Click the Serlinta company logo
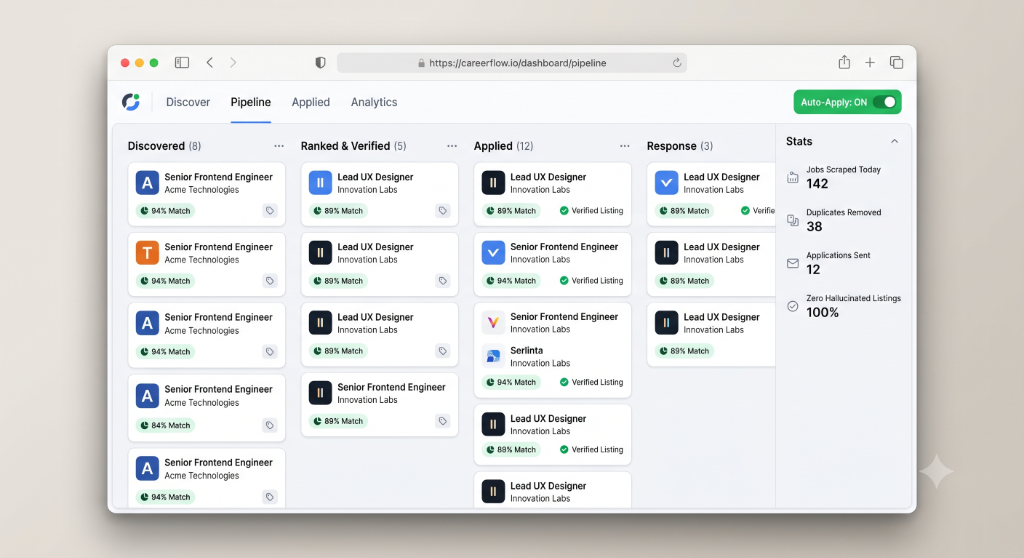Screen dimensions: 1024x558 (493, 356)
